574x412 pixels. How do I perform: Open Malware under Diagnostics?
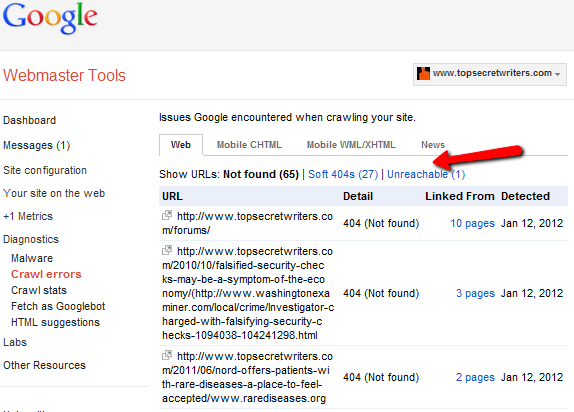click(x=32, y=259)
